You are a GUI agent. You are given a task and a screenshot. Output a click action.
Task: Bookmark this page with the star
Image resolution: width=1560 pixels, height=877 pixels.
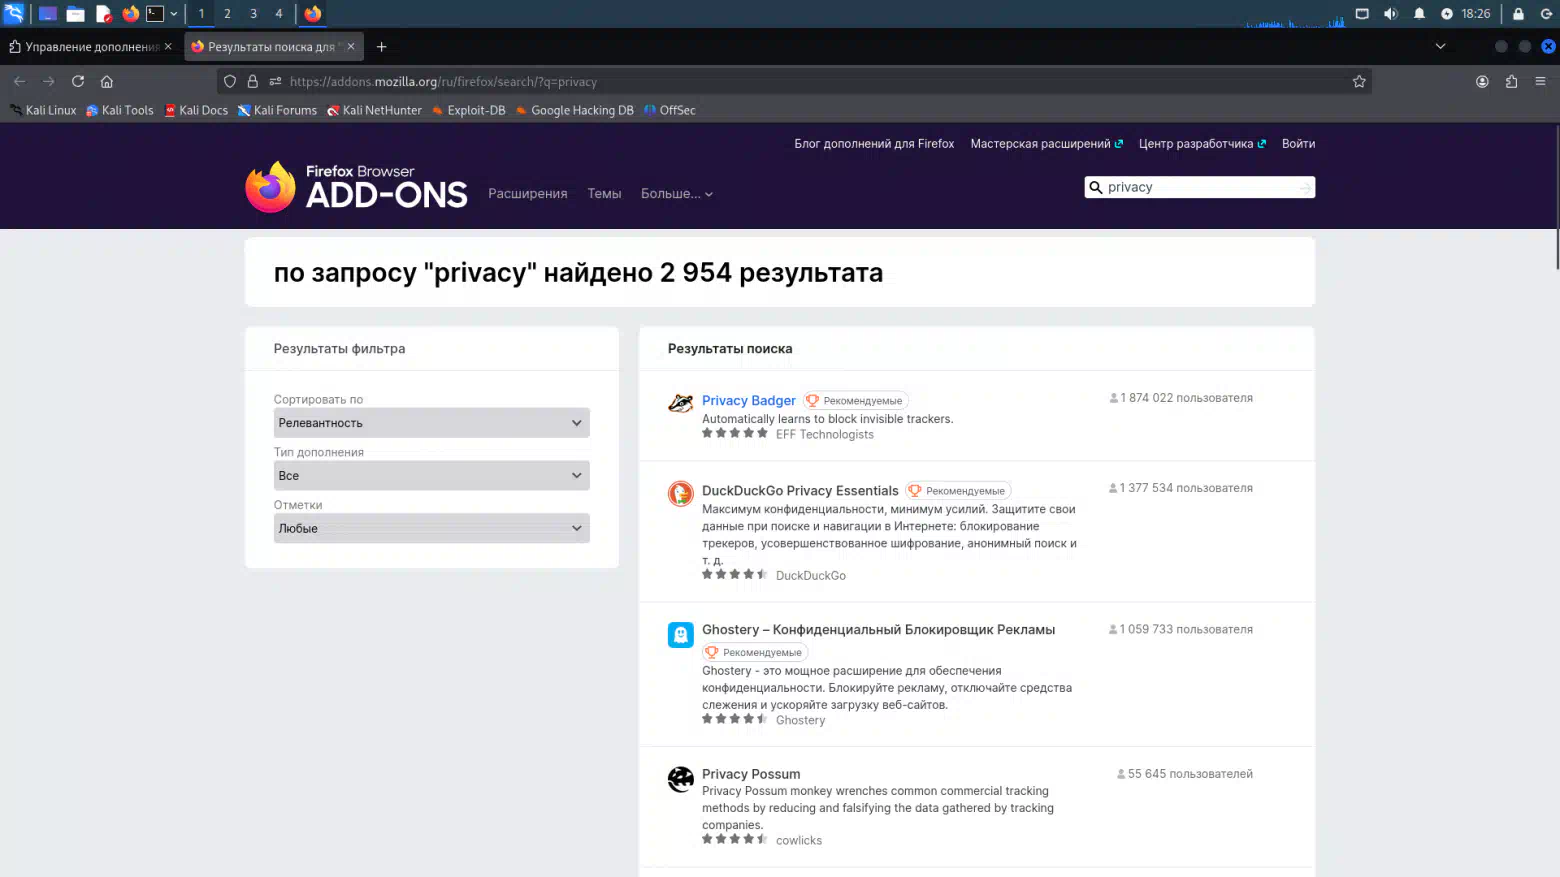pos(1359,82)
